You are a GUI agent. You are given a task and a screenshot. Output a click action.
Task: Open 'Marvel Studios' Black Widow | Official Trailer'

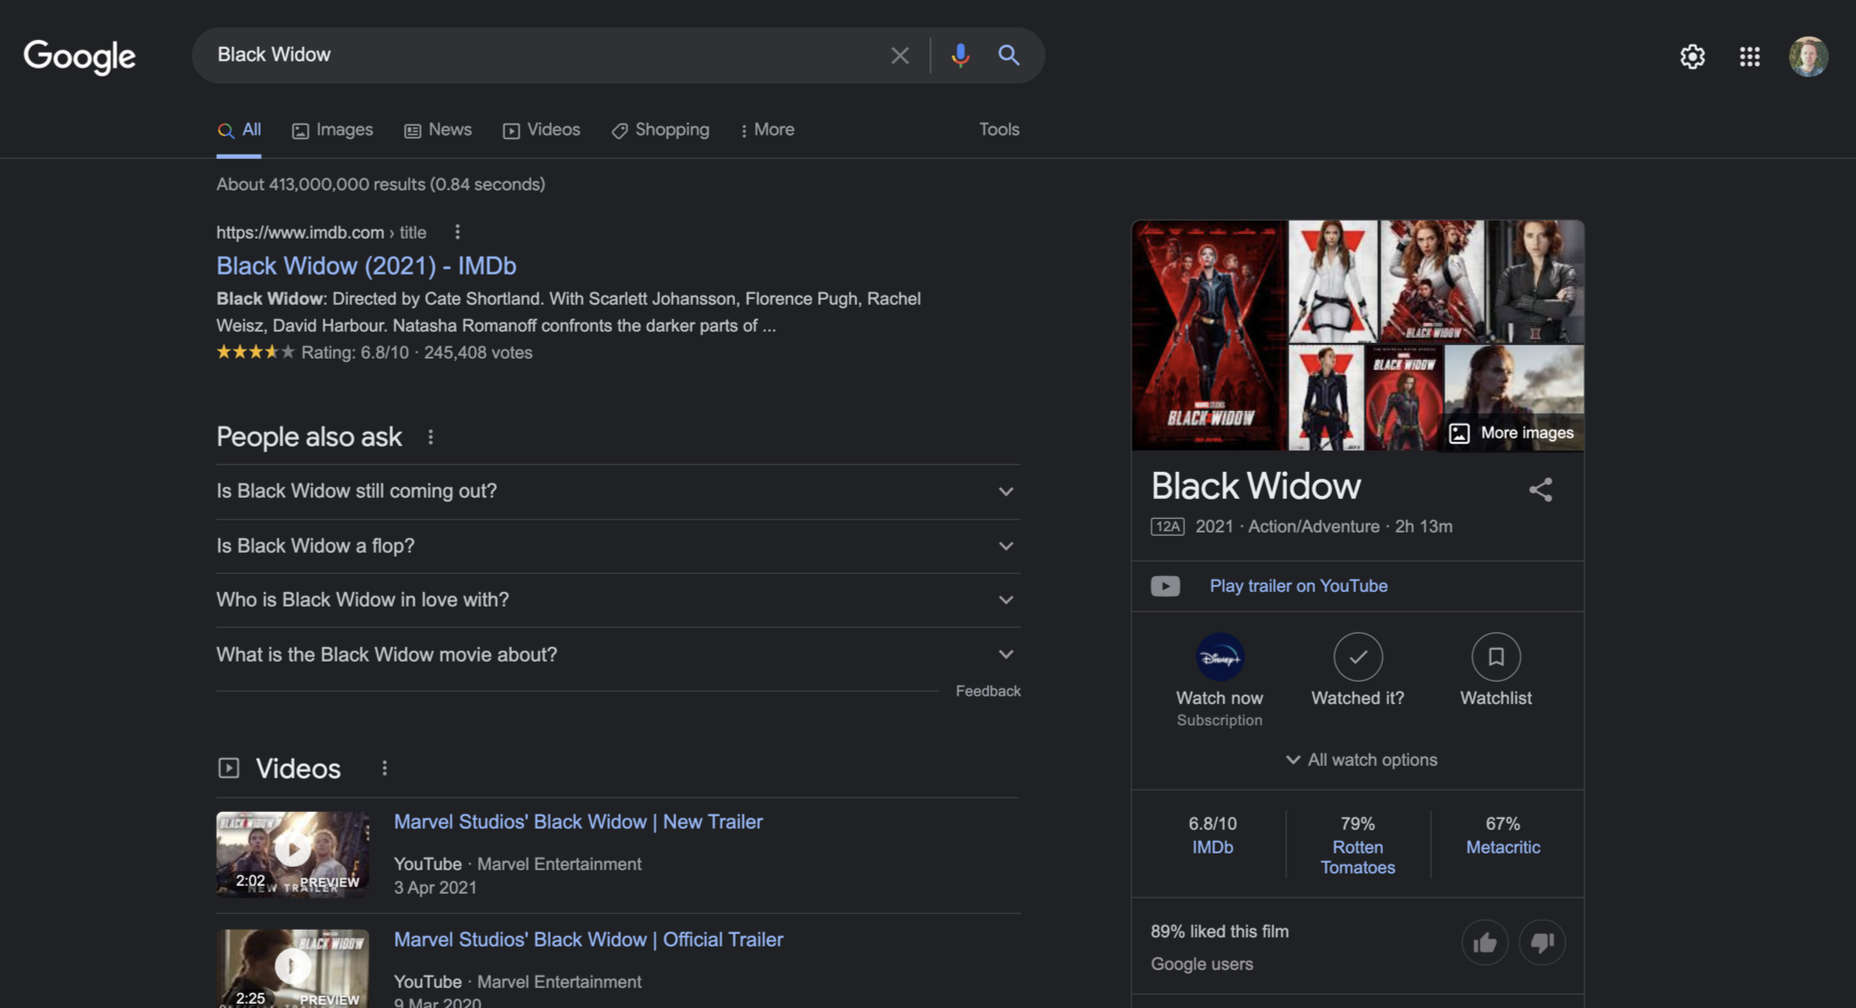tap(588, 940)
